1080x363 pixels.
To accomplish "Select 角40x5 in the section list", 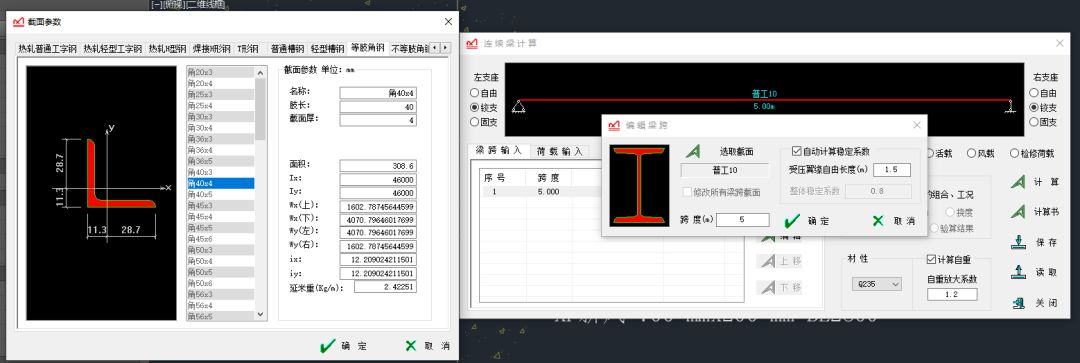I will point(220,194).
